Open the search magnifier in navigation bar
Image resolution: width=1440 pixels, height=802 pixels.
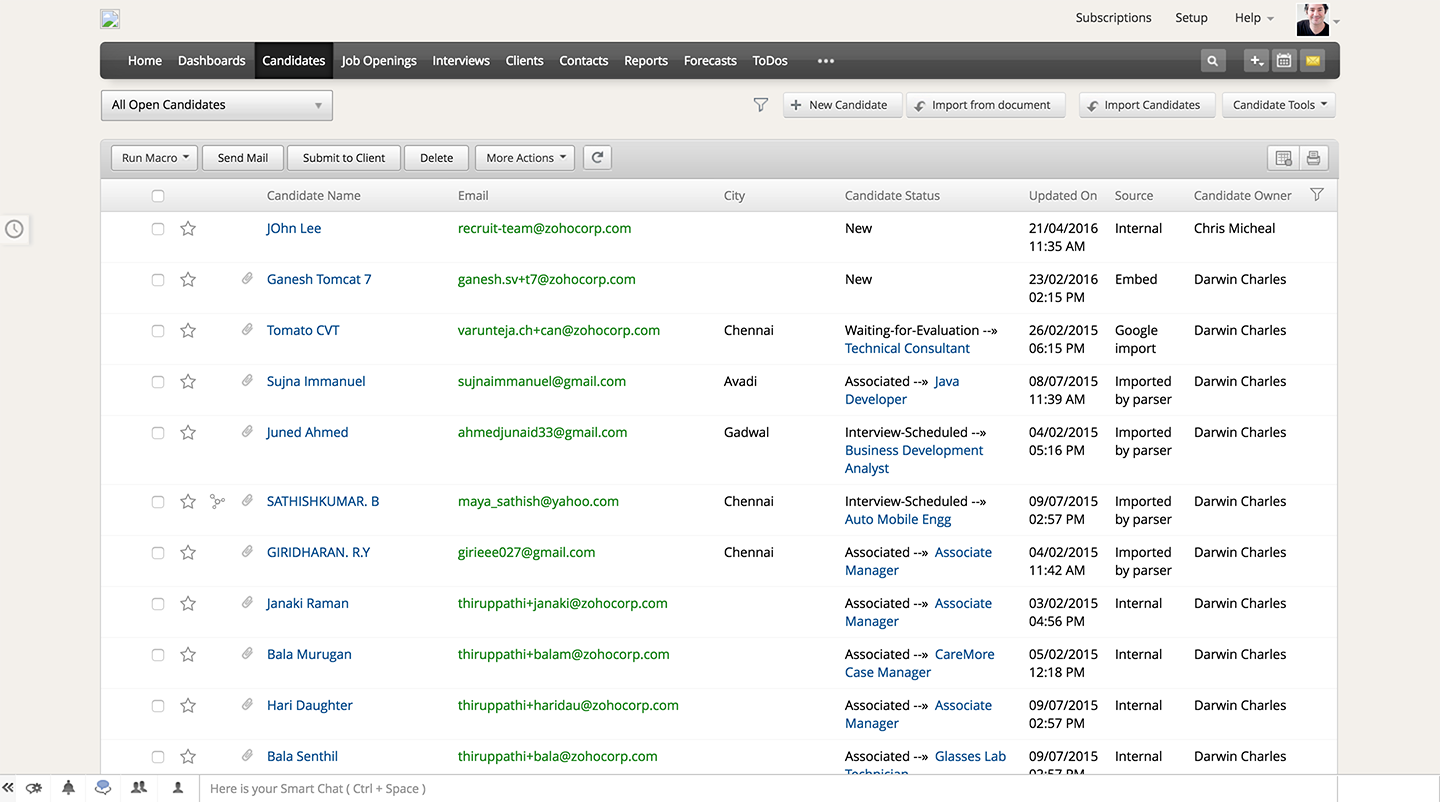tap(1212, 61)
